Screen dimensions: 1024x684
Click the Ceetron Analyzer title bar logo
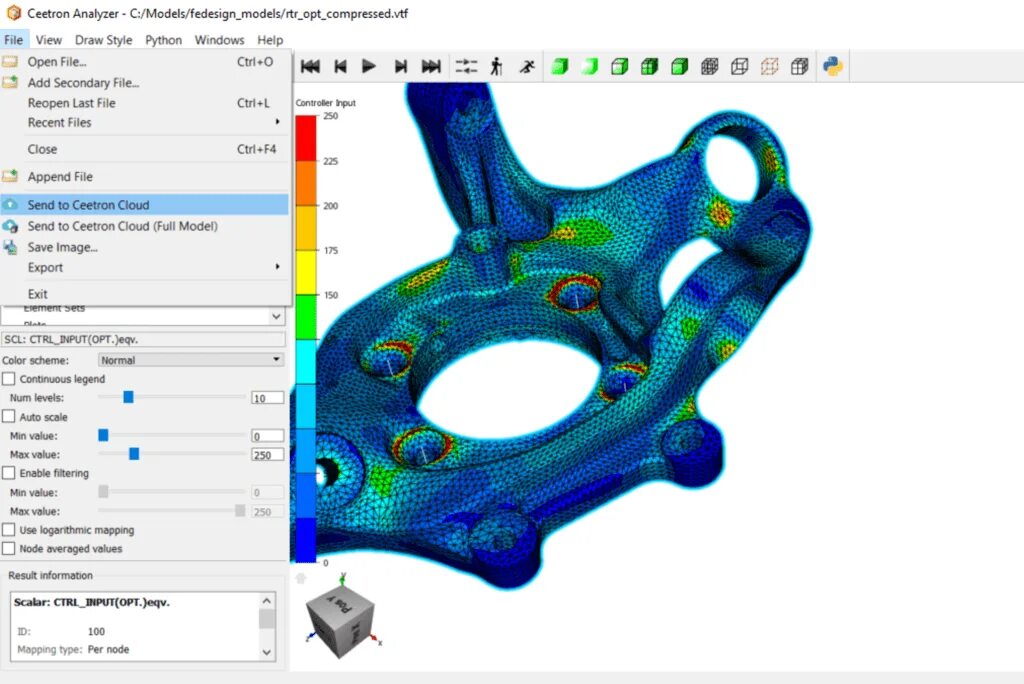[14, 12]
